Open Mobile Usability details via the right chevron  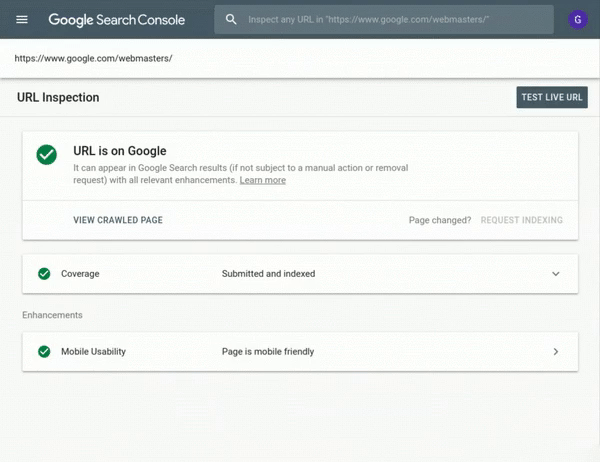[x=556, y=352]
